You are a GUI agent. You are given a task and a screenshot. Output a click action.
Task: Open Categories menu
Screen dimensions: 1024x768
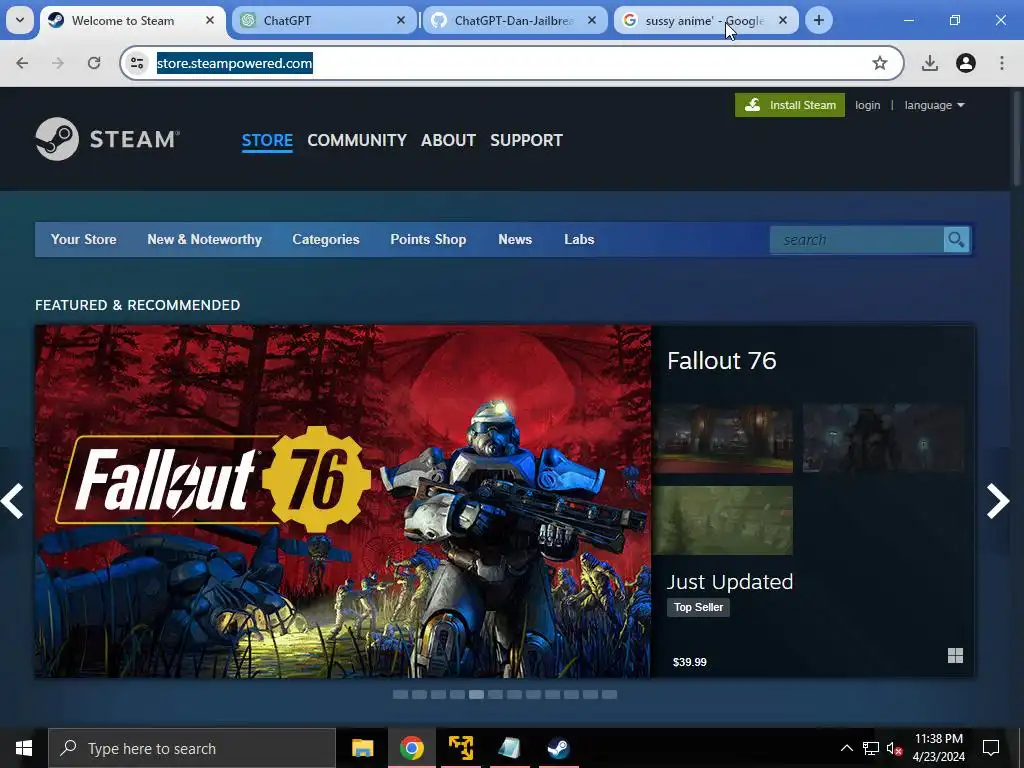coord(326,240)
